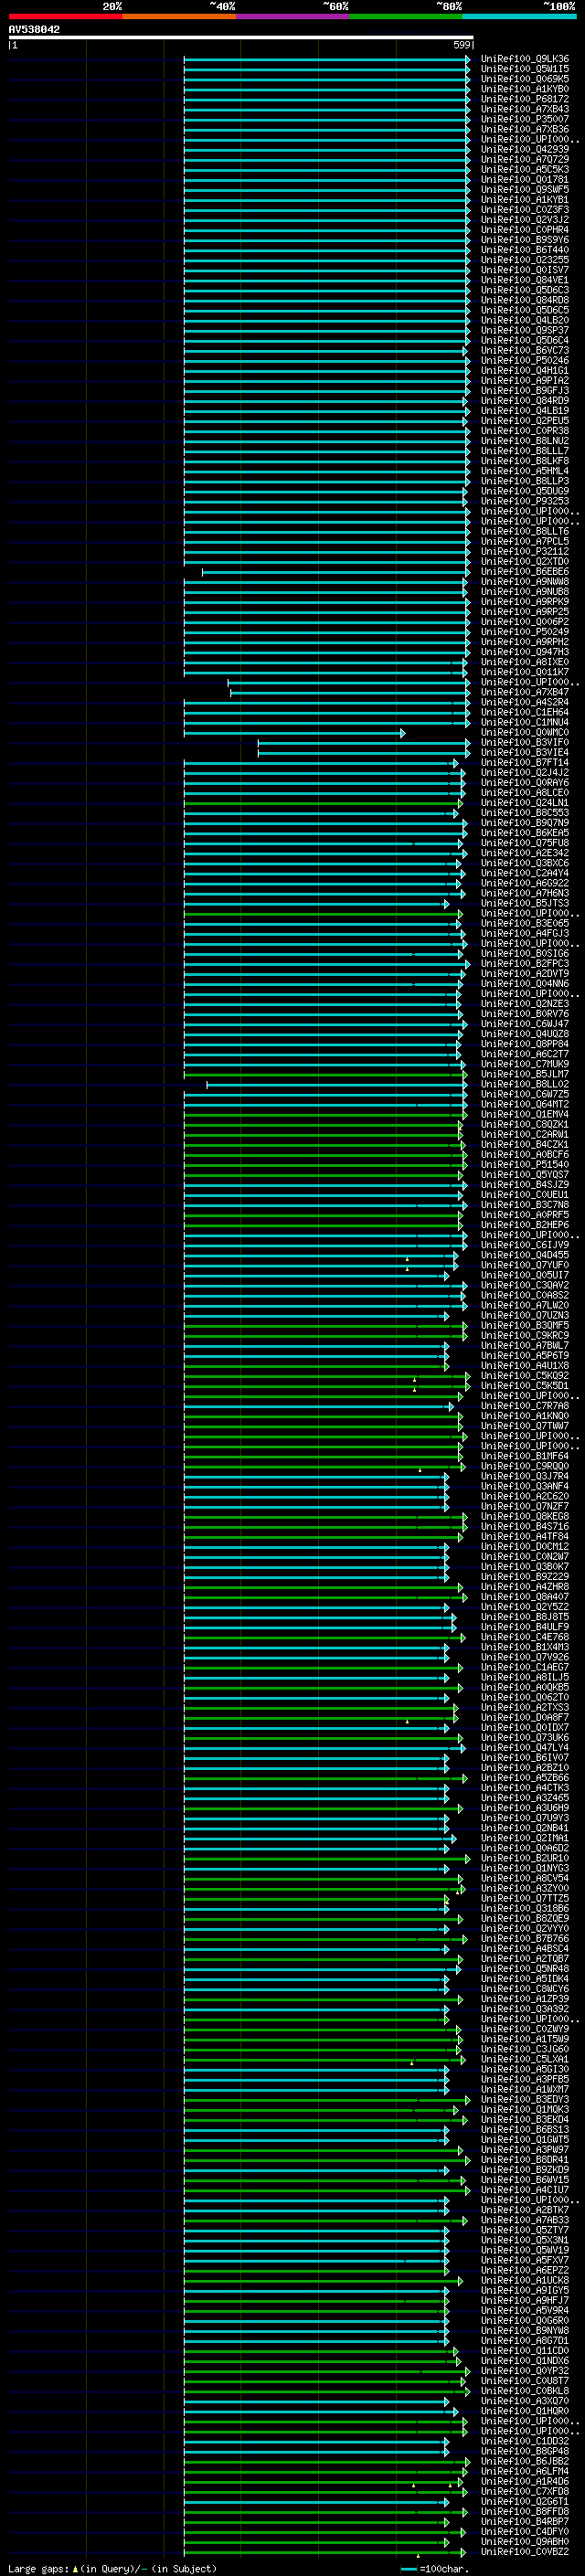Click label UniRef100_B0SIG6
The image size is (585, 2576).
point(525,953)
